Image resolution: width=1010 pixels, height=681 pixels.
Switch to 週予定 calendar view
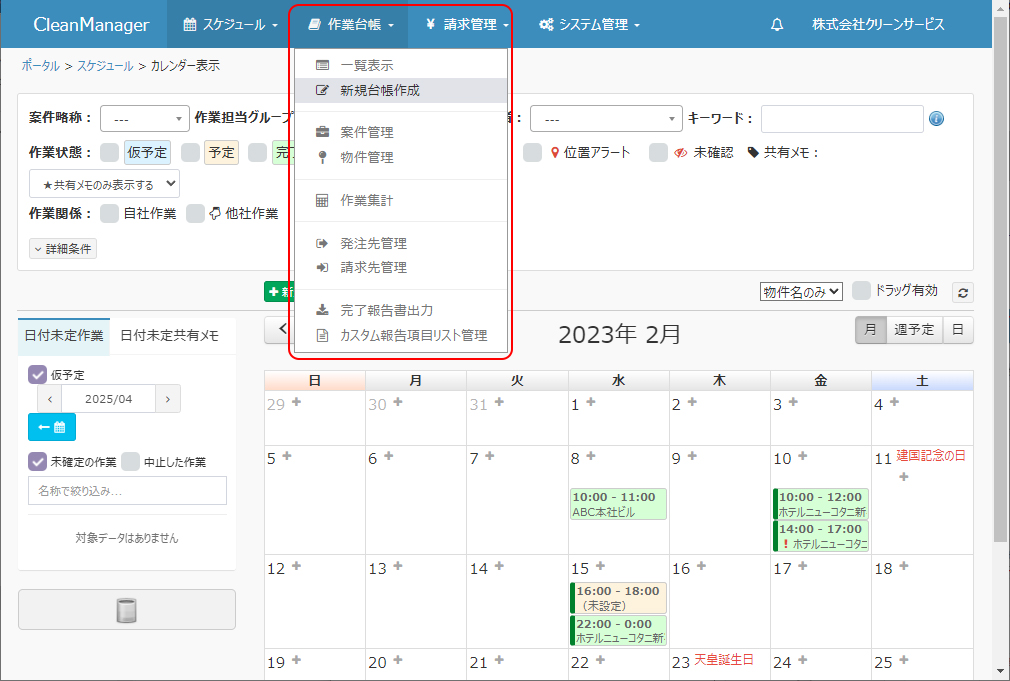913,330
